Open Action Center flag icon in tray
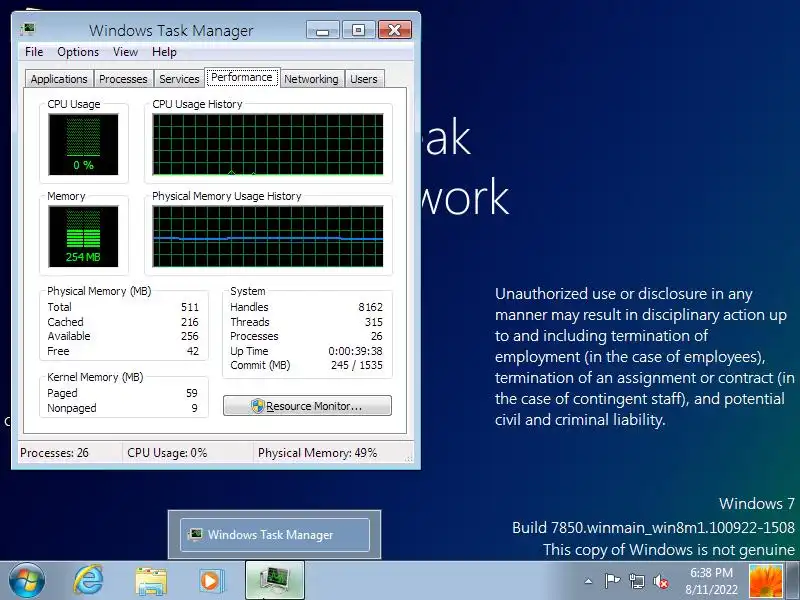The width and height of the screenshot is (800, 600). [x=612, y=581]
